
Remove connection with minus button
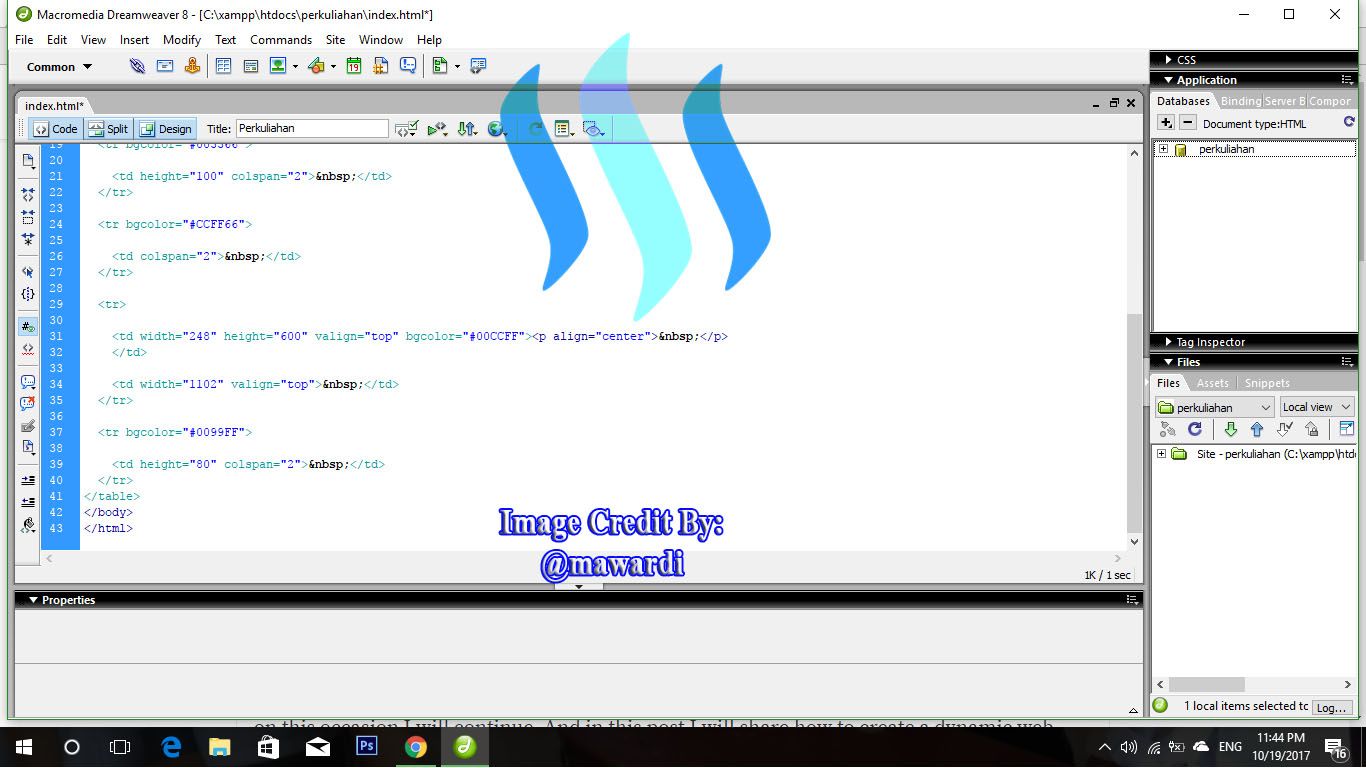(1187, 123)
